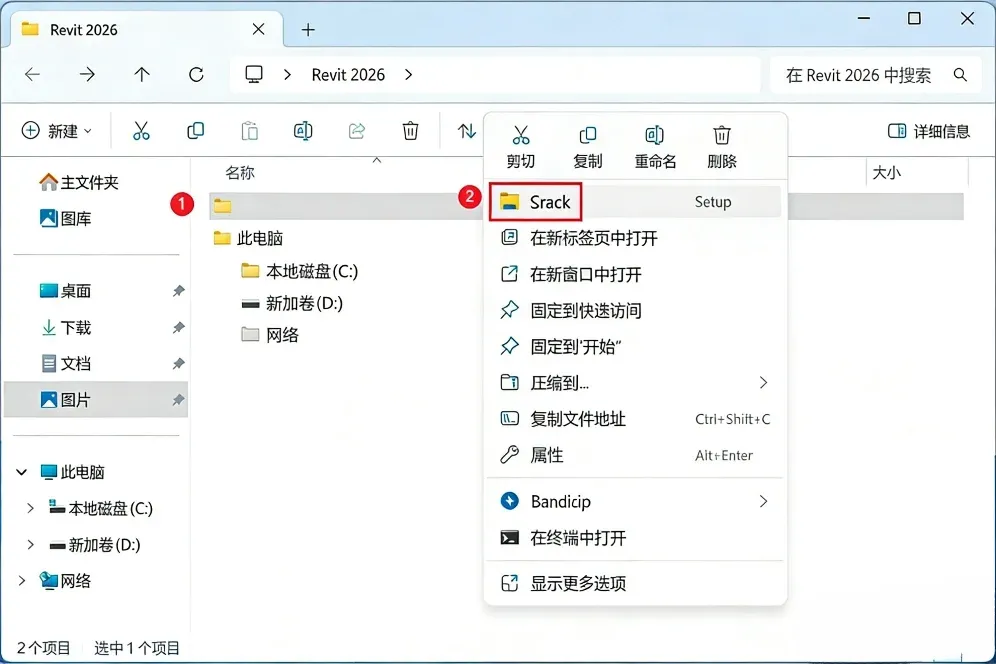Unpin 下载 using its pin icon
This screenshot has height=664, width=996.
click(x=178, y=328)
